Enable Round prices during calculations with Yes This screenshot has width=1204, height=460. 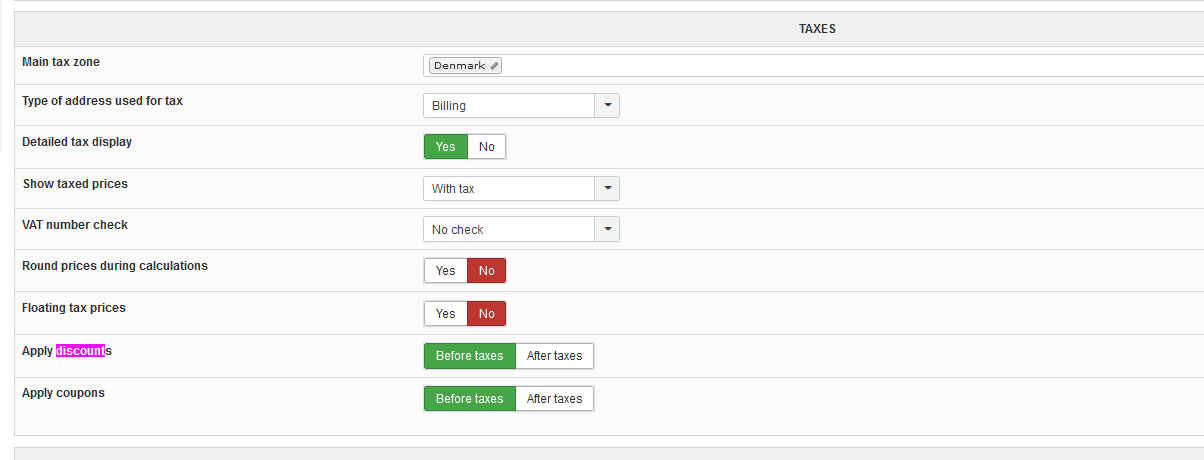(x=446, y=271)
